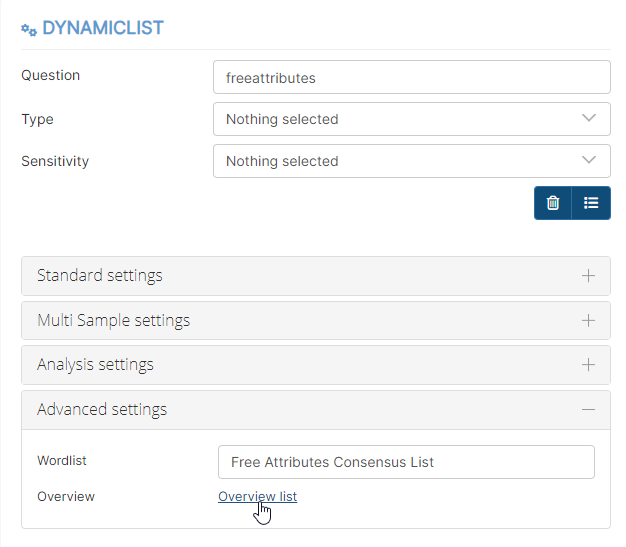Click the minus icon on Advanced settings
This screenshot has height=547, width=626.
[x=588, y=410]
